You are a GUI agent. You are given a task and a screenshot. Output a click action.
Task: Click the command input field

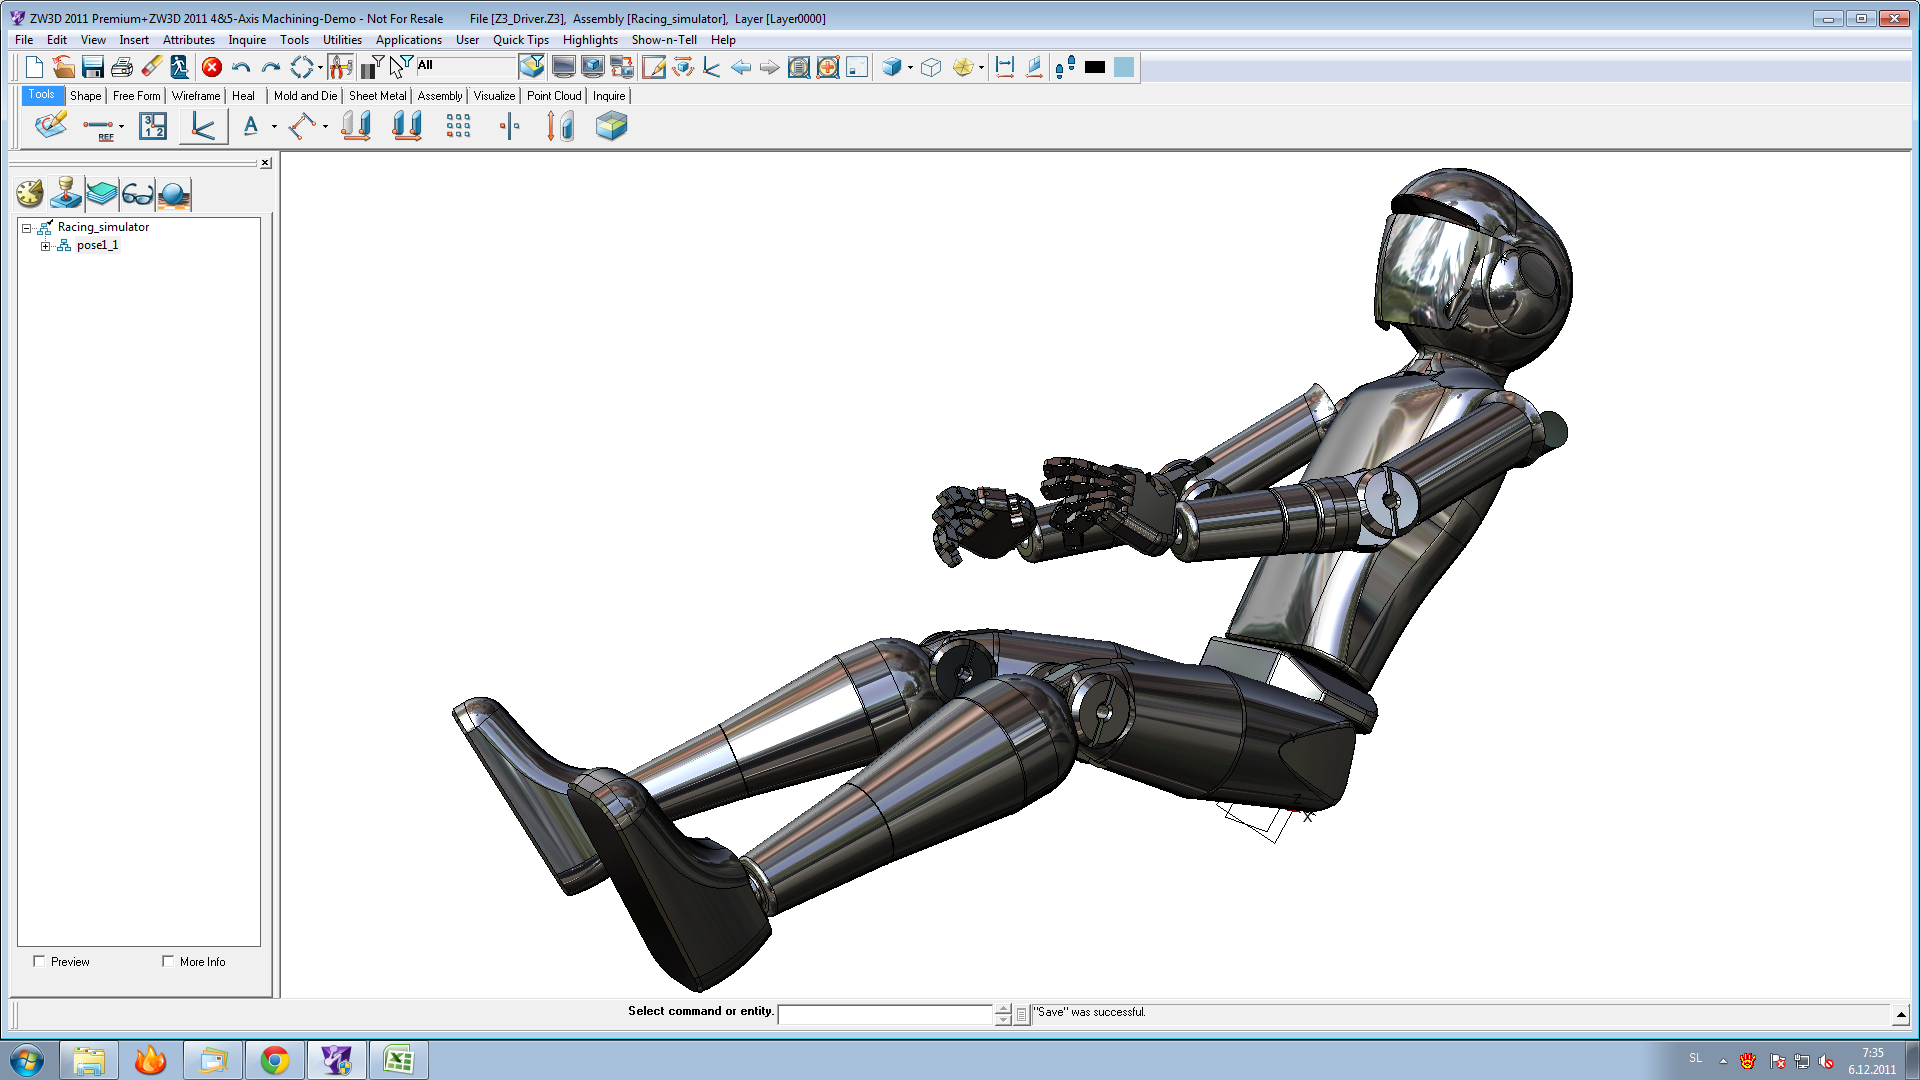885,1014
